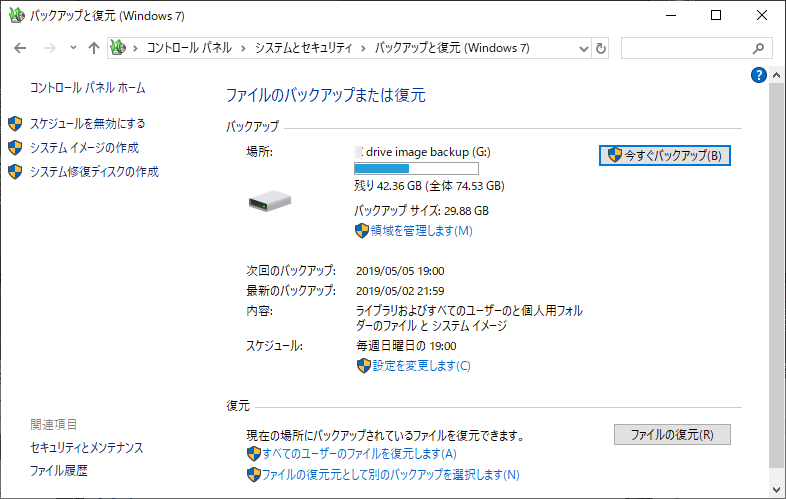Click the ファイルの復元(R) button
Image resolution: width=786 pixels, height=499 pixels.
coord(672,434)
